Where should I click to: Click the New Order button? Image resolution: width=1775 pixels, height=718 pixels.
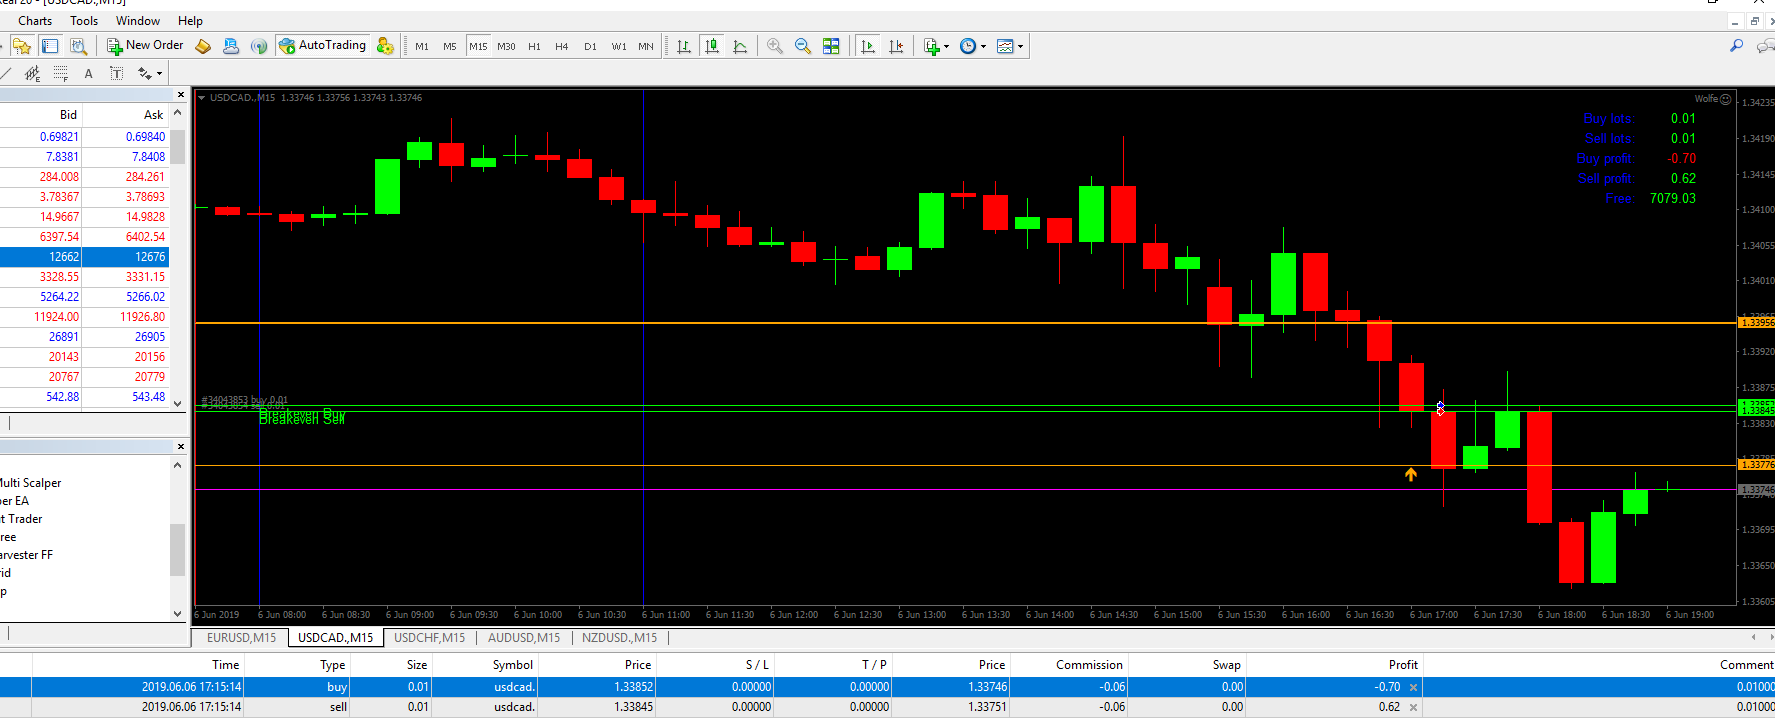point(145,46)
